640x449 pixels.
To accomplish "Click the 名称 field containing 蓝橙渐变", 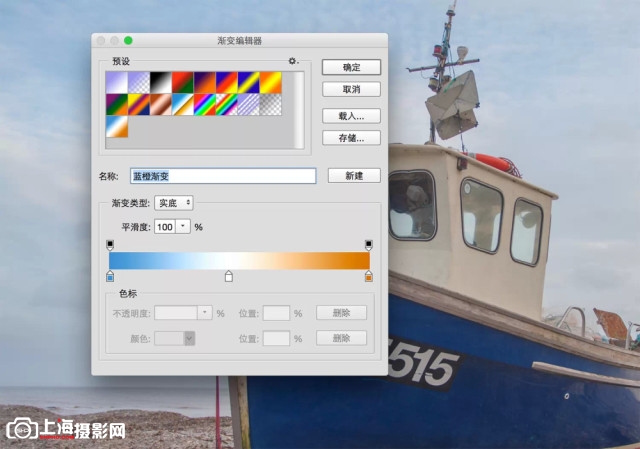I will pos(223,176).
